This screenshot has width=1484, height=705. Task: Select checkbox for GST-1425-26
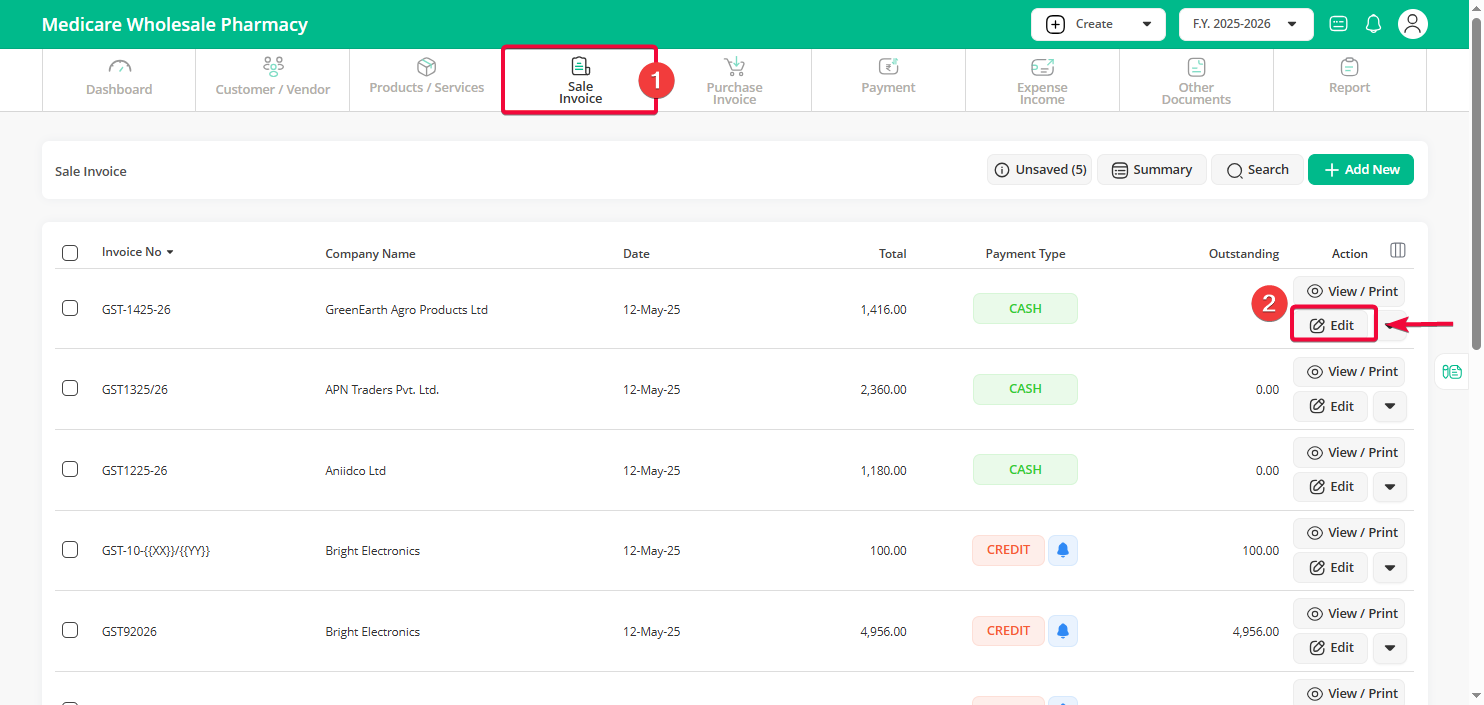70,308
